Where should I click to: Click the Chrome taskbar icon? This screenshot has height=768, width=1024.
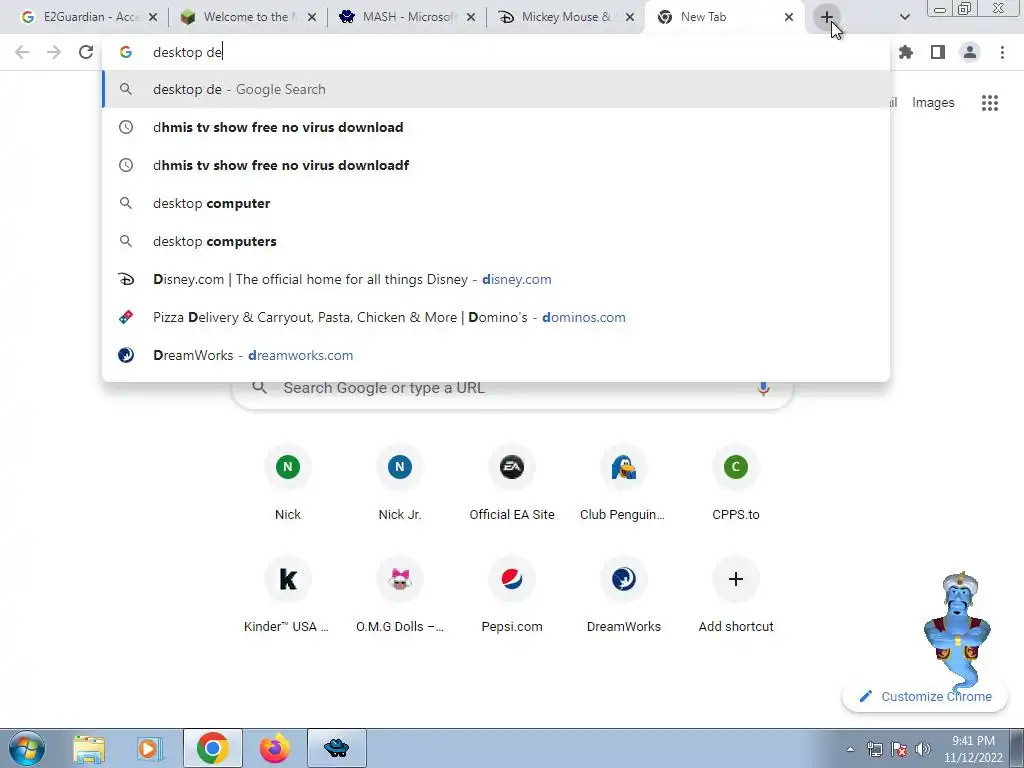point(212,748)
